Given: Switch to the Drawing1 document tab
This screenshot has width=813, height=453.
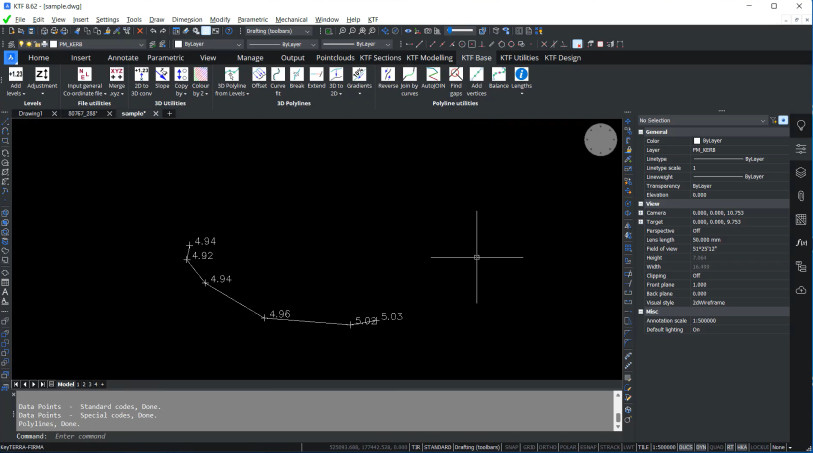Looking at the screenshot, I should (x=31, y=114).
